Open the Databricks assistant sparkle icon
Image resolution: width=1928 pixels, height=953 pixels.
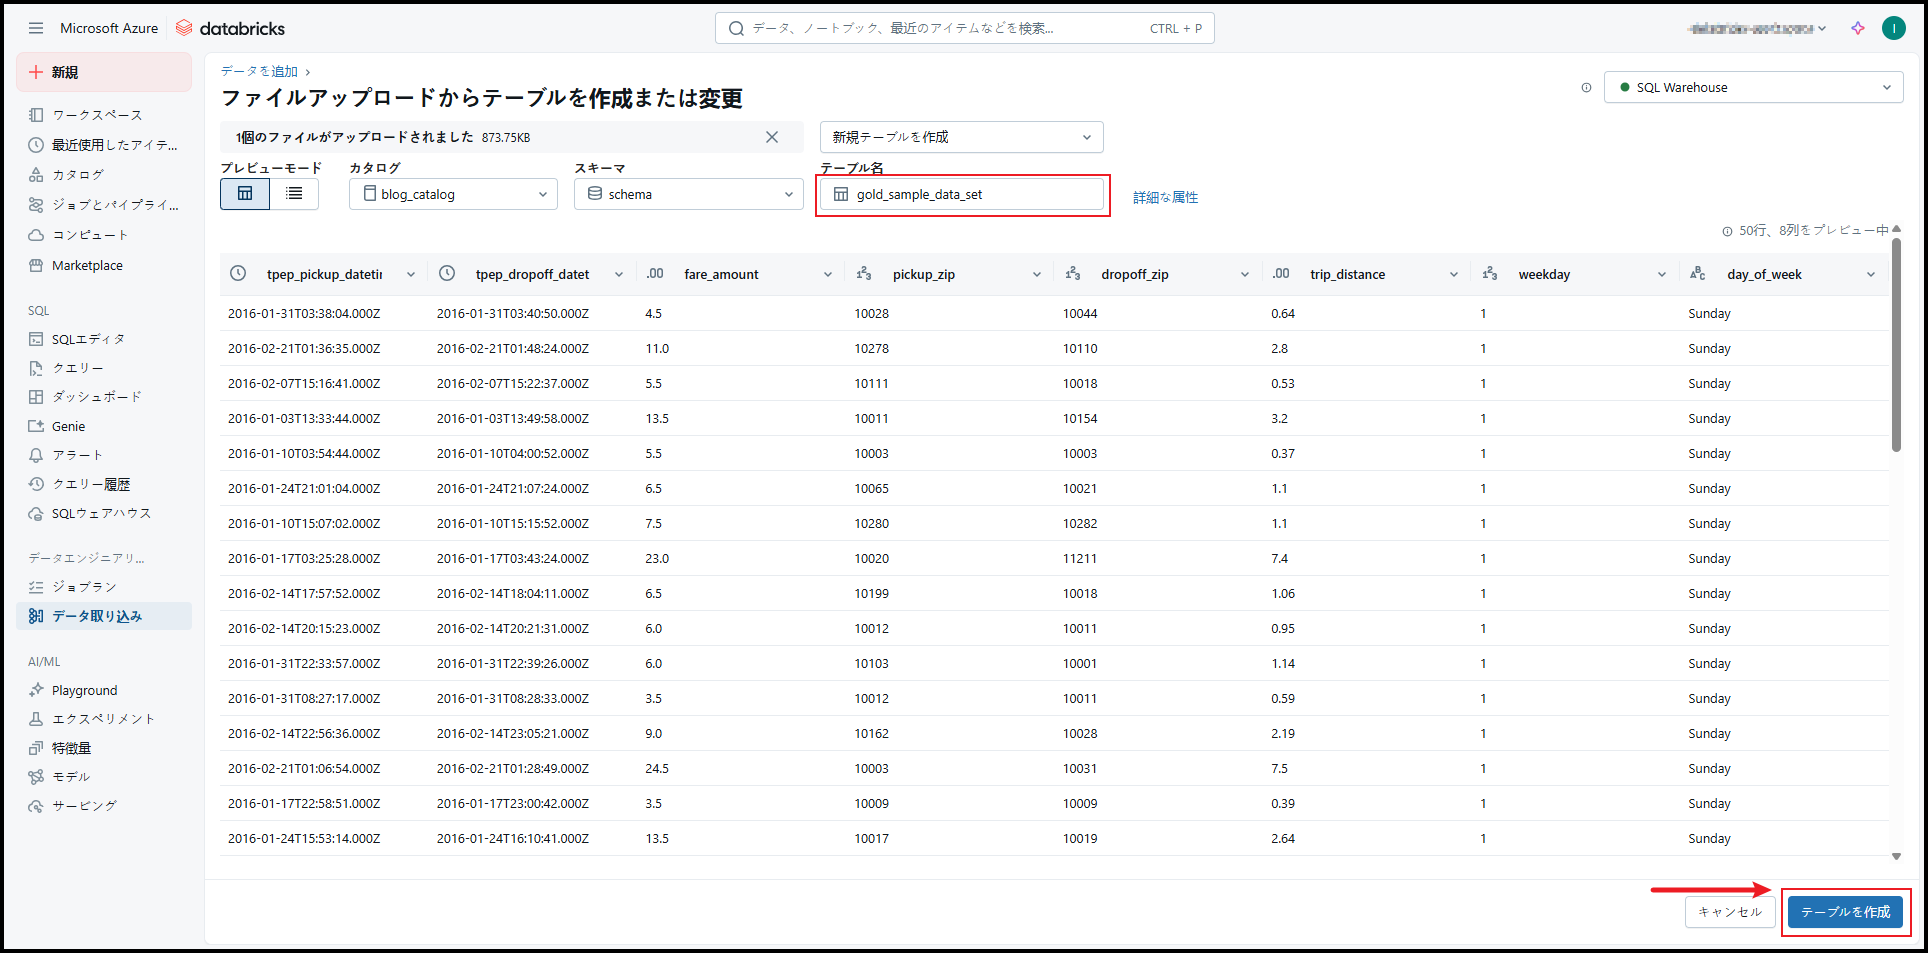click(1858, 28)
